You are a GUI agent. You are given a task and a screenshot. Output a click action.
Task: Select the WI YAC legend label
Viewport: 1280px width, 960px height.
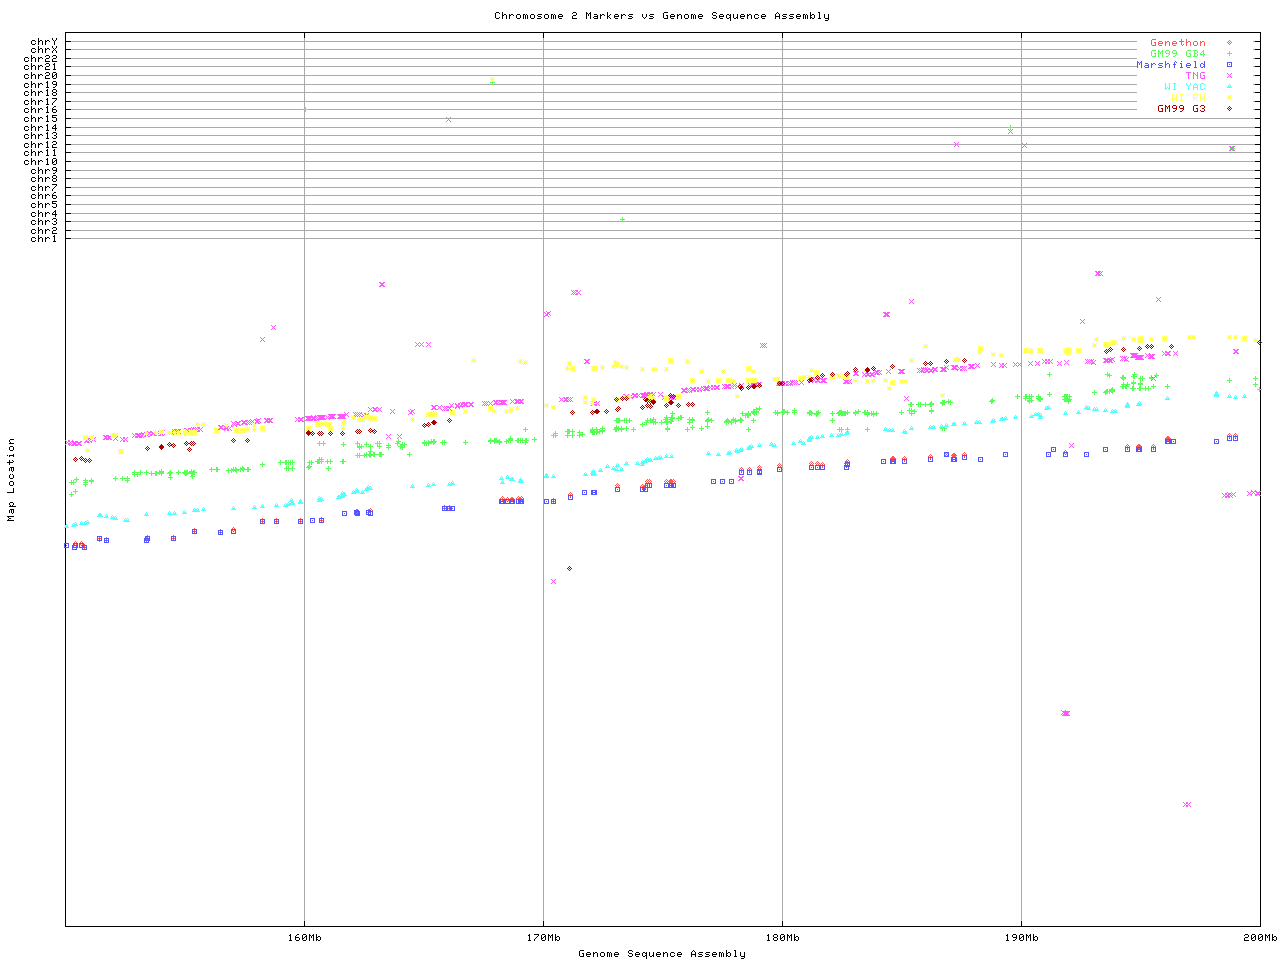coord(1184,87)
